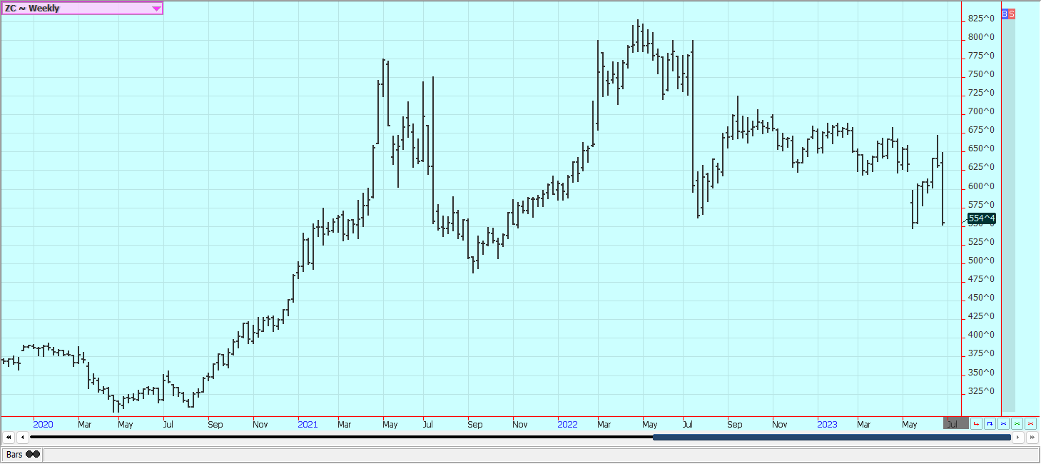Image resolution: width=1042 pixels, height=464 pixels.
Task: Click the highlighted Jul date marker
Action: coord(955,424)
